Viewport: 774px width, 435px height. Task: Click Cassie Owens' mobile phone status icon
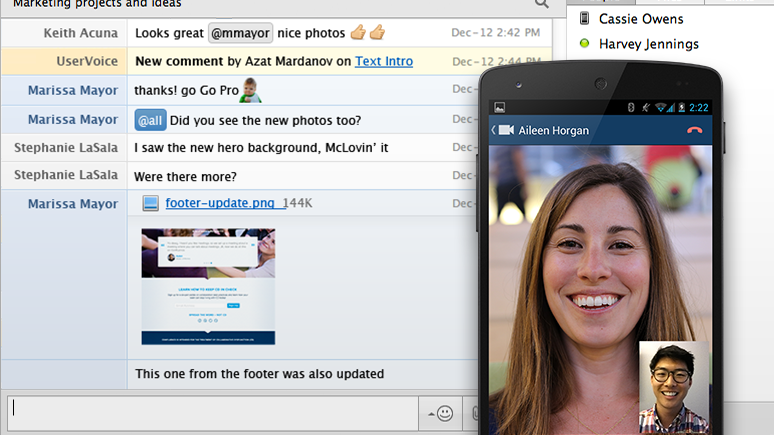point(585,18)
